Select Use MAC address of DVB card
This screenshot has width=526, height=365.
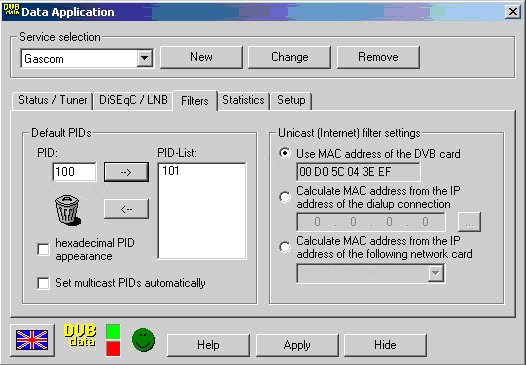pos(285,153)
